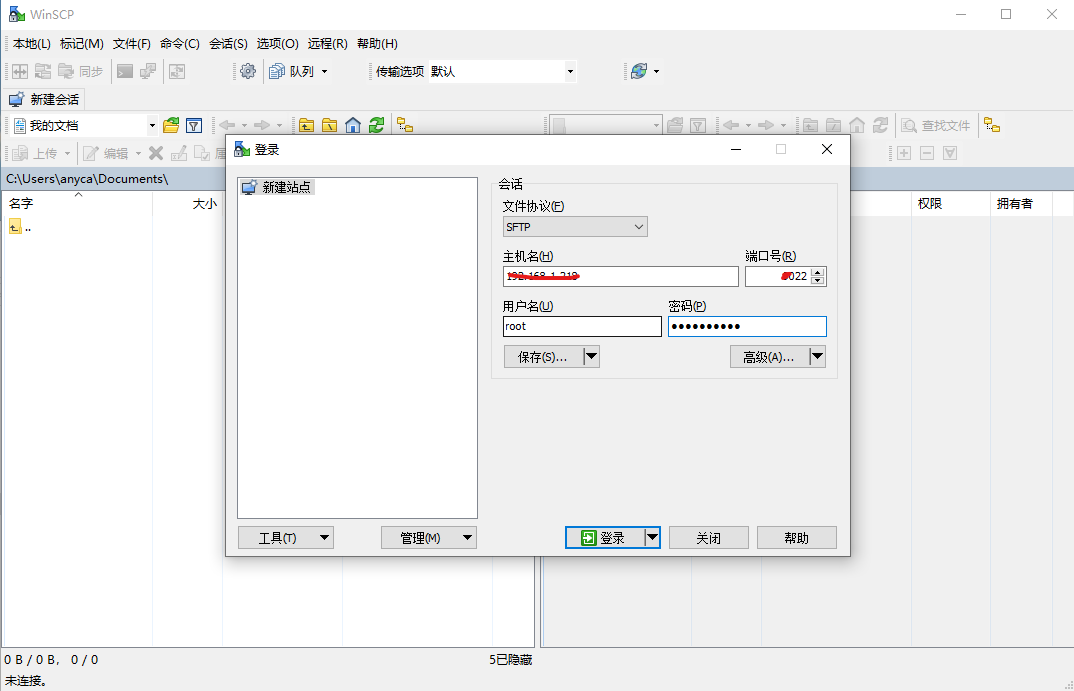This screenshot has height=691, width=1074.
Task: Click the new session globe icon
Action: coord(639,71)
